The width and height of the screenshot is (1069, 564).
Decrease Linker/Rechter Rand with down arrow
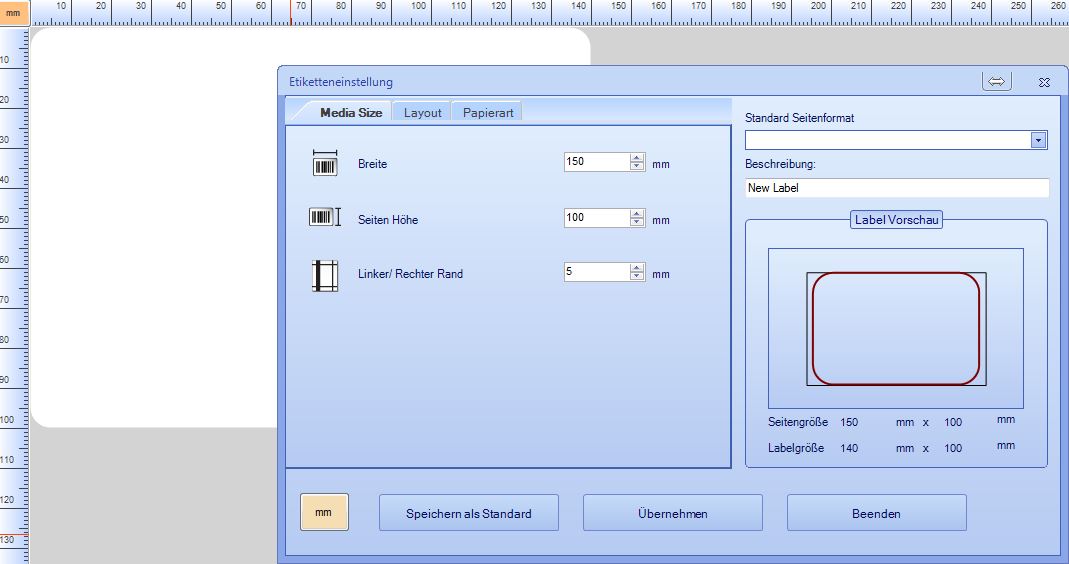tap(637, 276)
